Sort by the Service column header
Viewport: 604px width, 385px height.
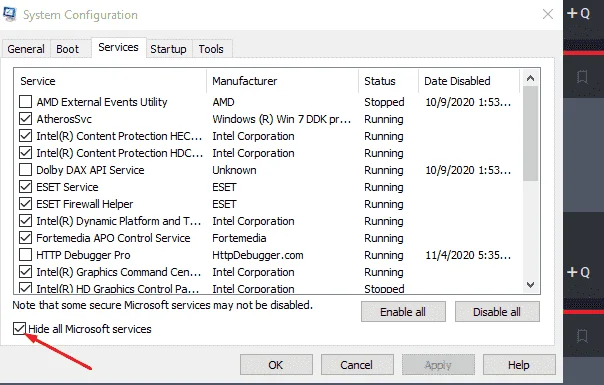[x=110, y=81]
